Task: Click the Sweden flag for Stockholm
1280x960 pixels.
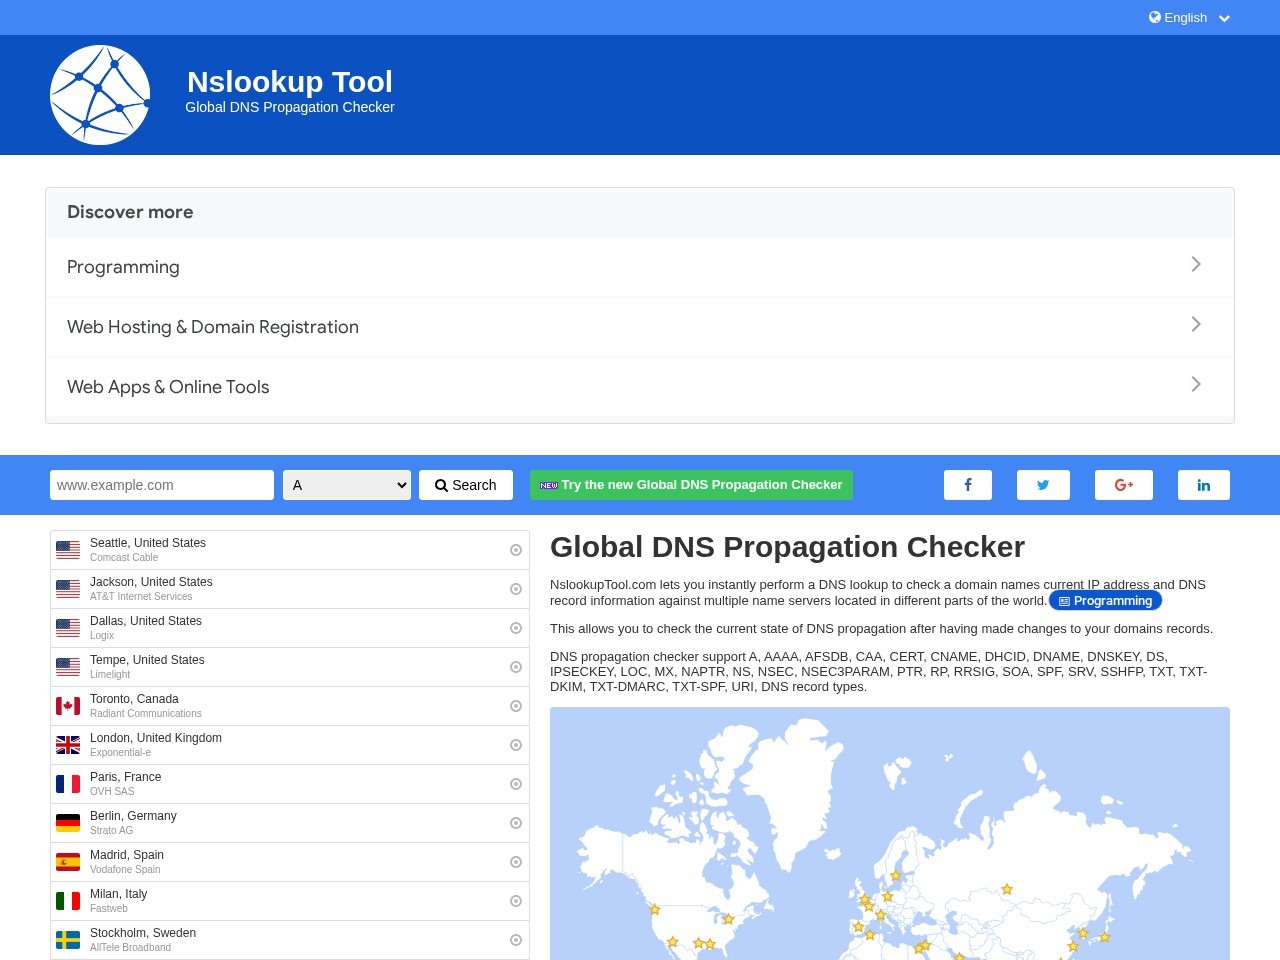Action: coord(68,940)
